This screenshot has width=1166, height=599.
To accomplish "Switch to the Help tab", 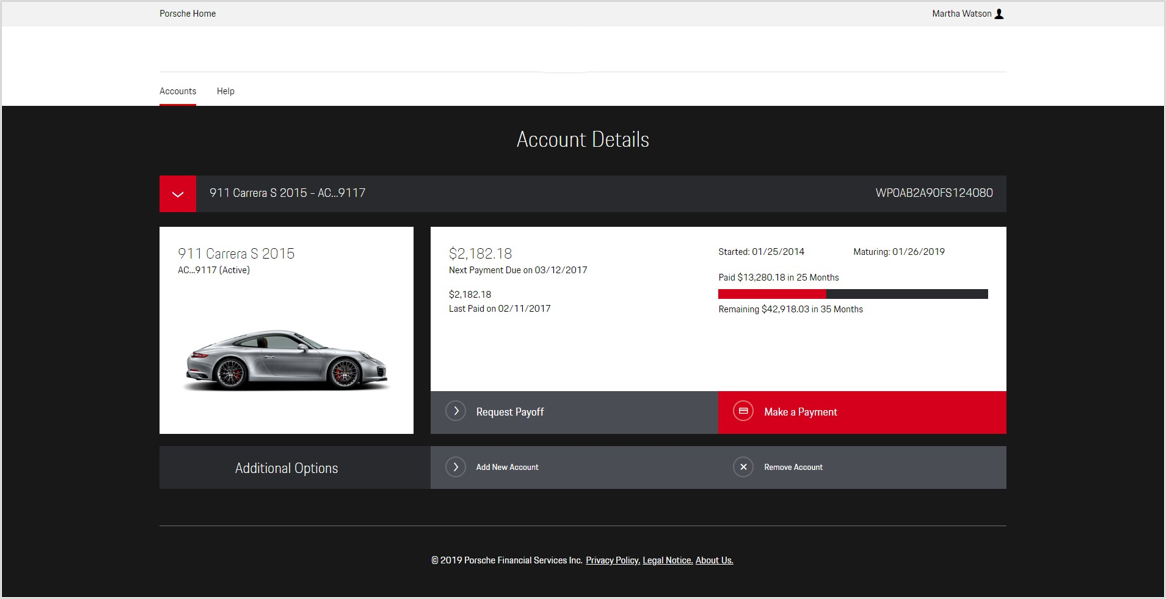I will tap(226, 91).
